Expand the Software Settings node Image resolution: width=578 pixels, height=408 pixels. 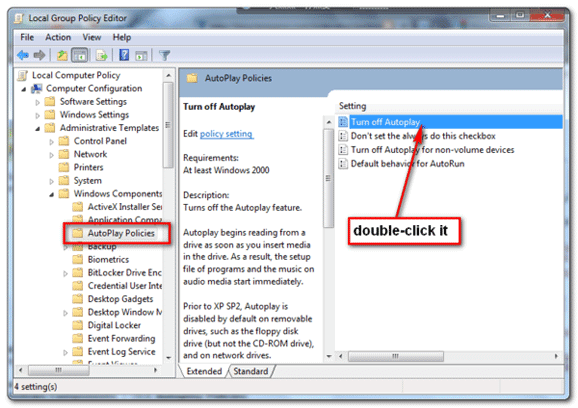pyautogui.click(x=37, y=102)
